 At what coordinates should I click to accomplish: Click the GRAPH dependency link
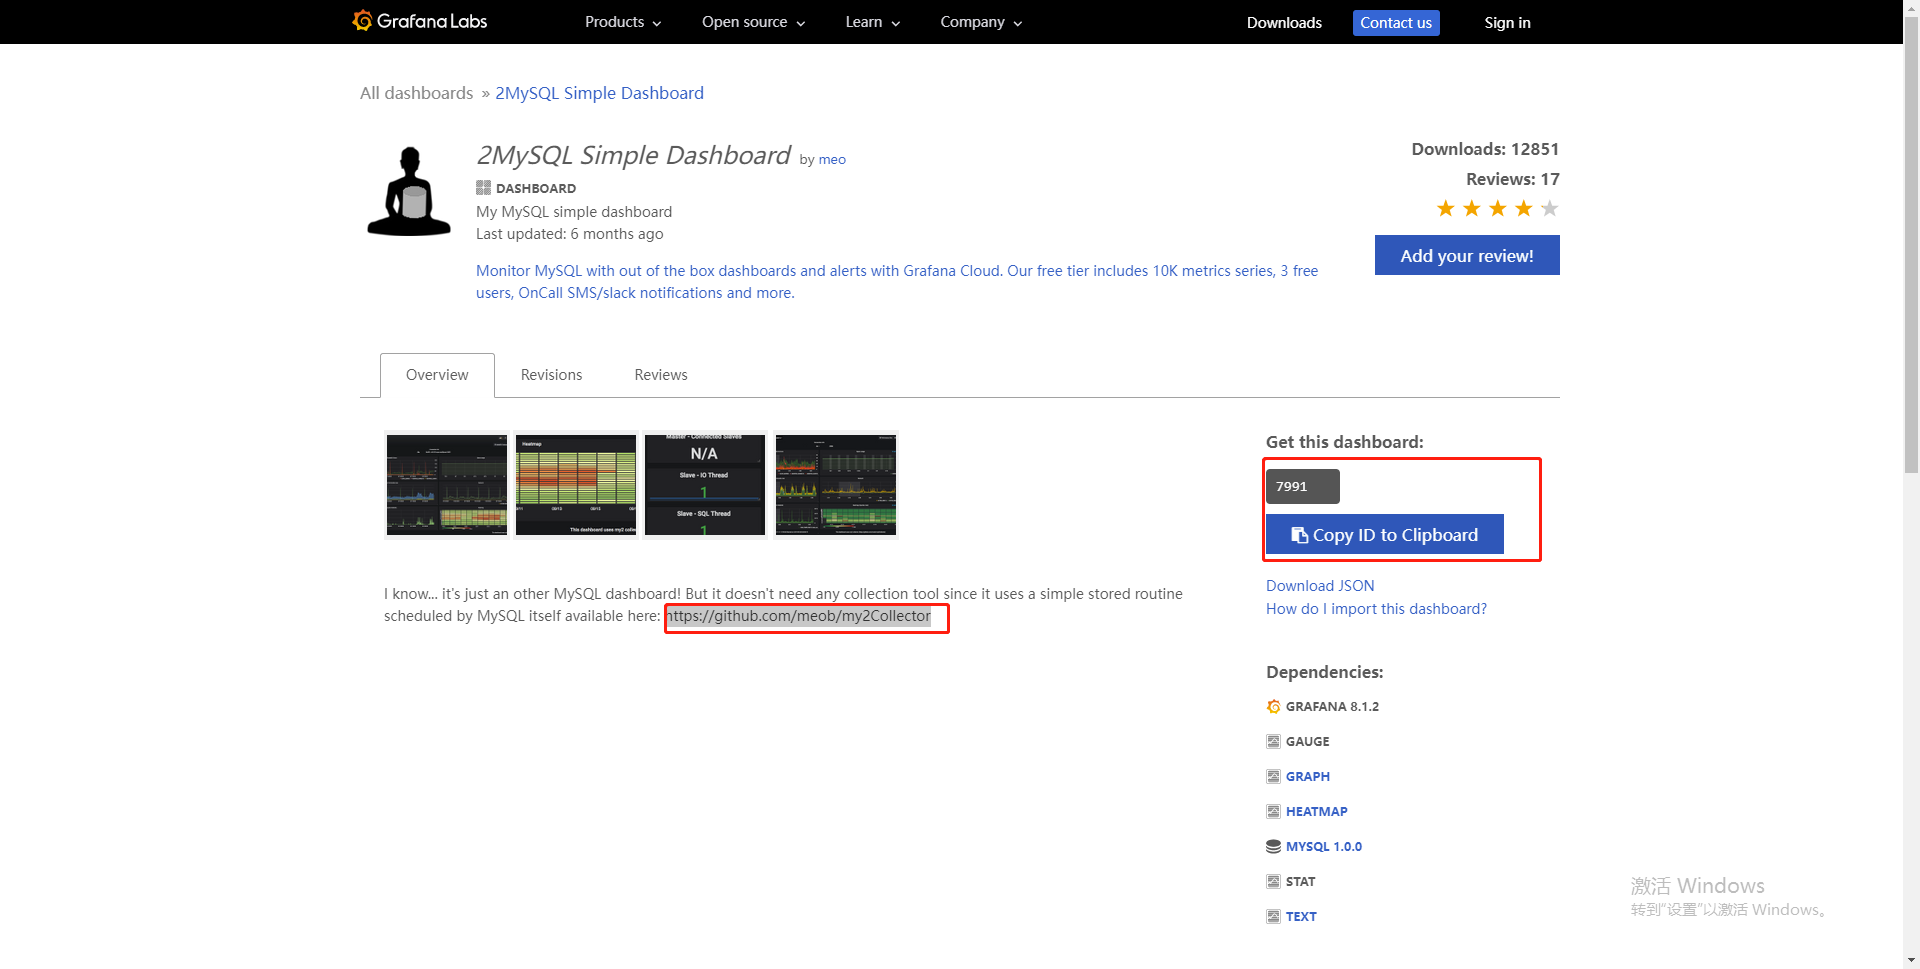point(1308,776)
